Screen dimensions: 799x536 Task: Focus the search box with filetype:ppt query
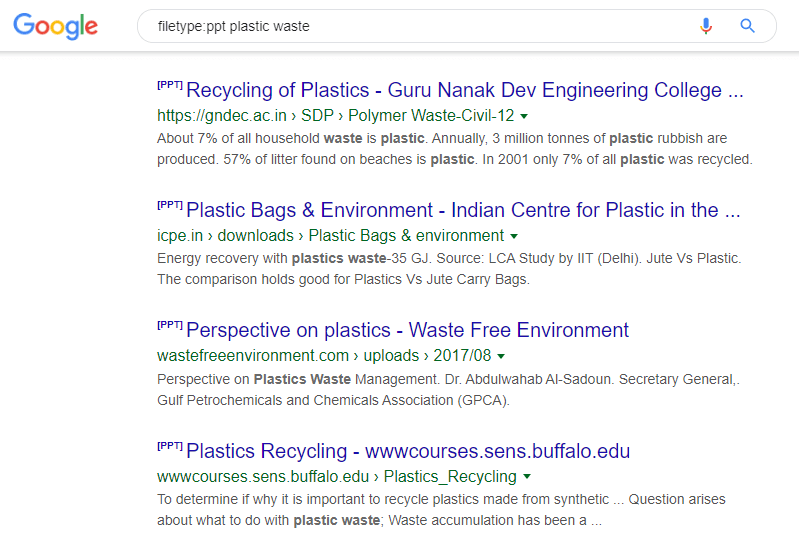pyautogui.click(x=418, y=26)
